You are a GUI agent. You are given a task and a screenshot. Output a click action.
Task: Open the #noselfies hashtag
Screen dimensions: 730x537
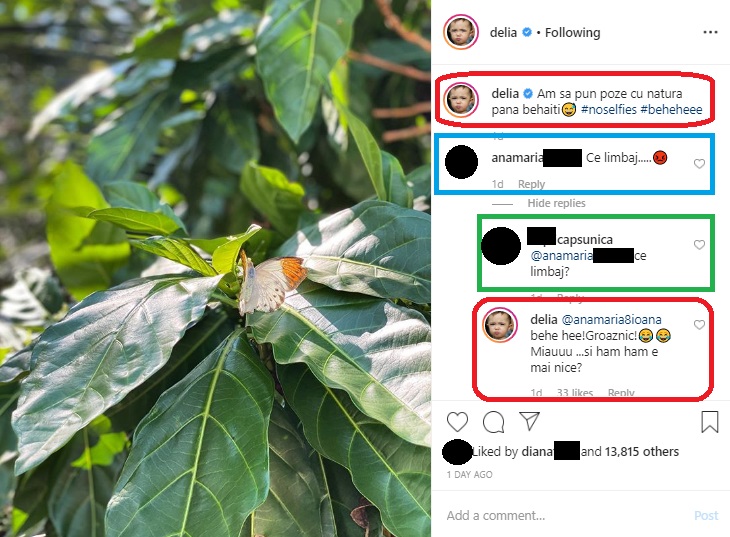[608, 109]
